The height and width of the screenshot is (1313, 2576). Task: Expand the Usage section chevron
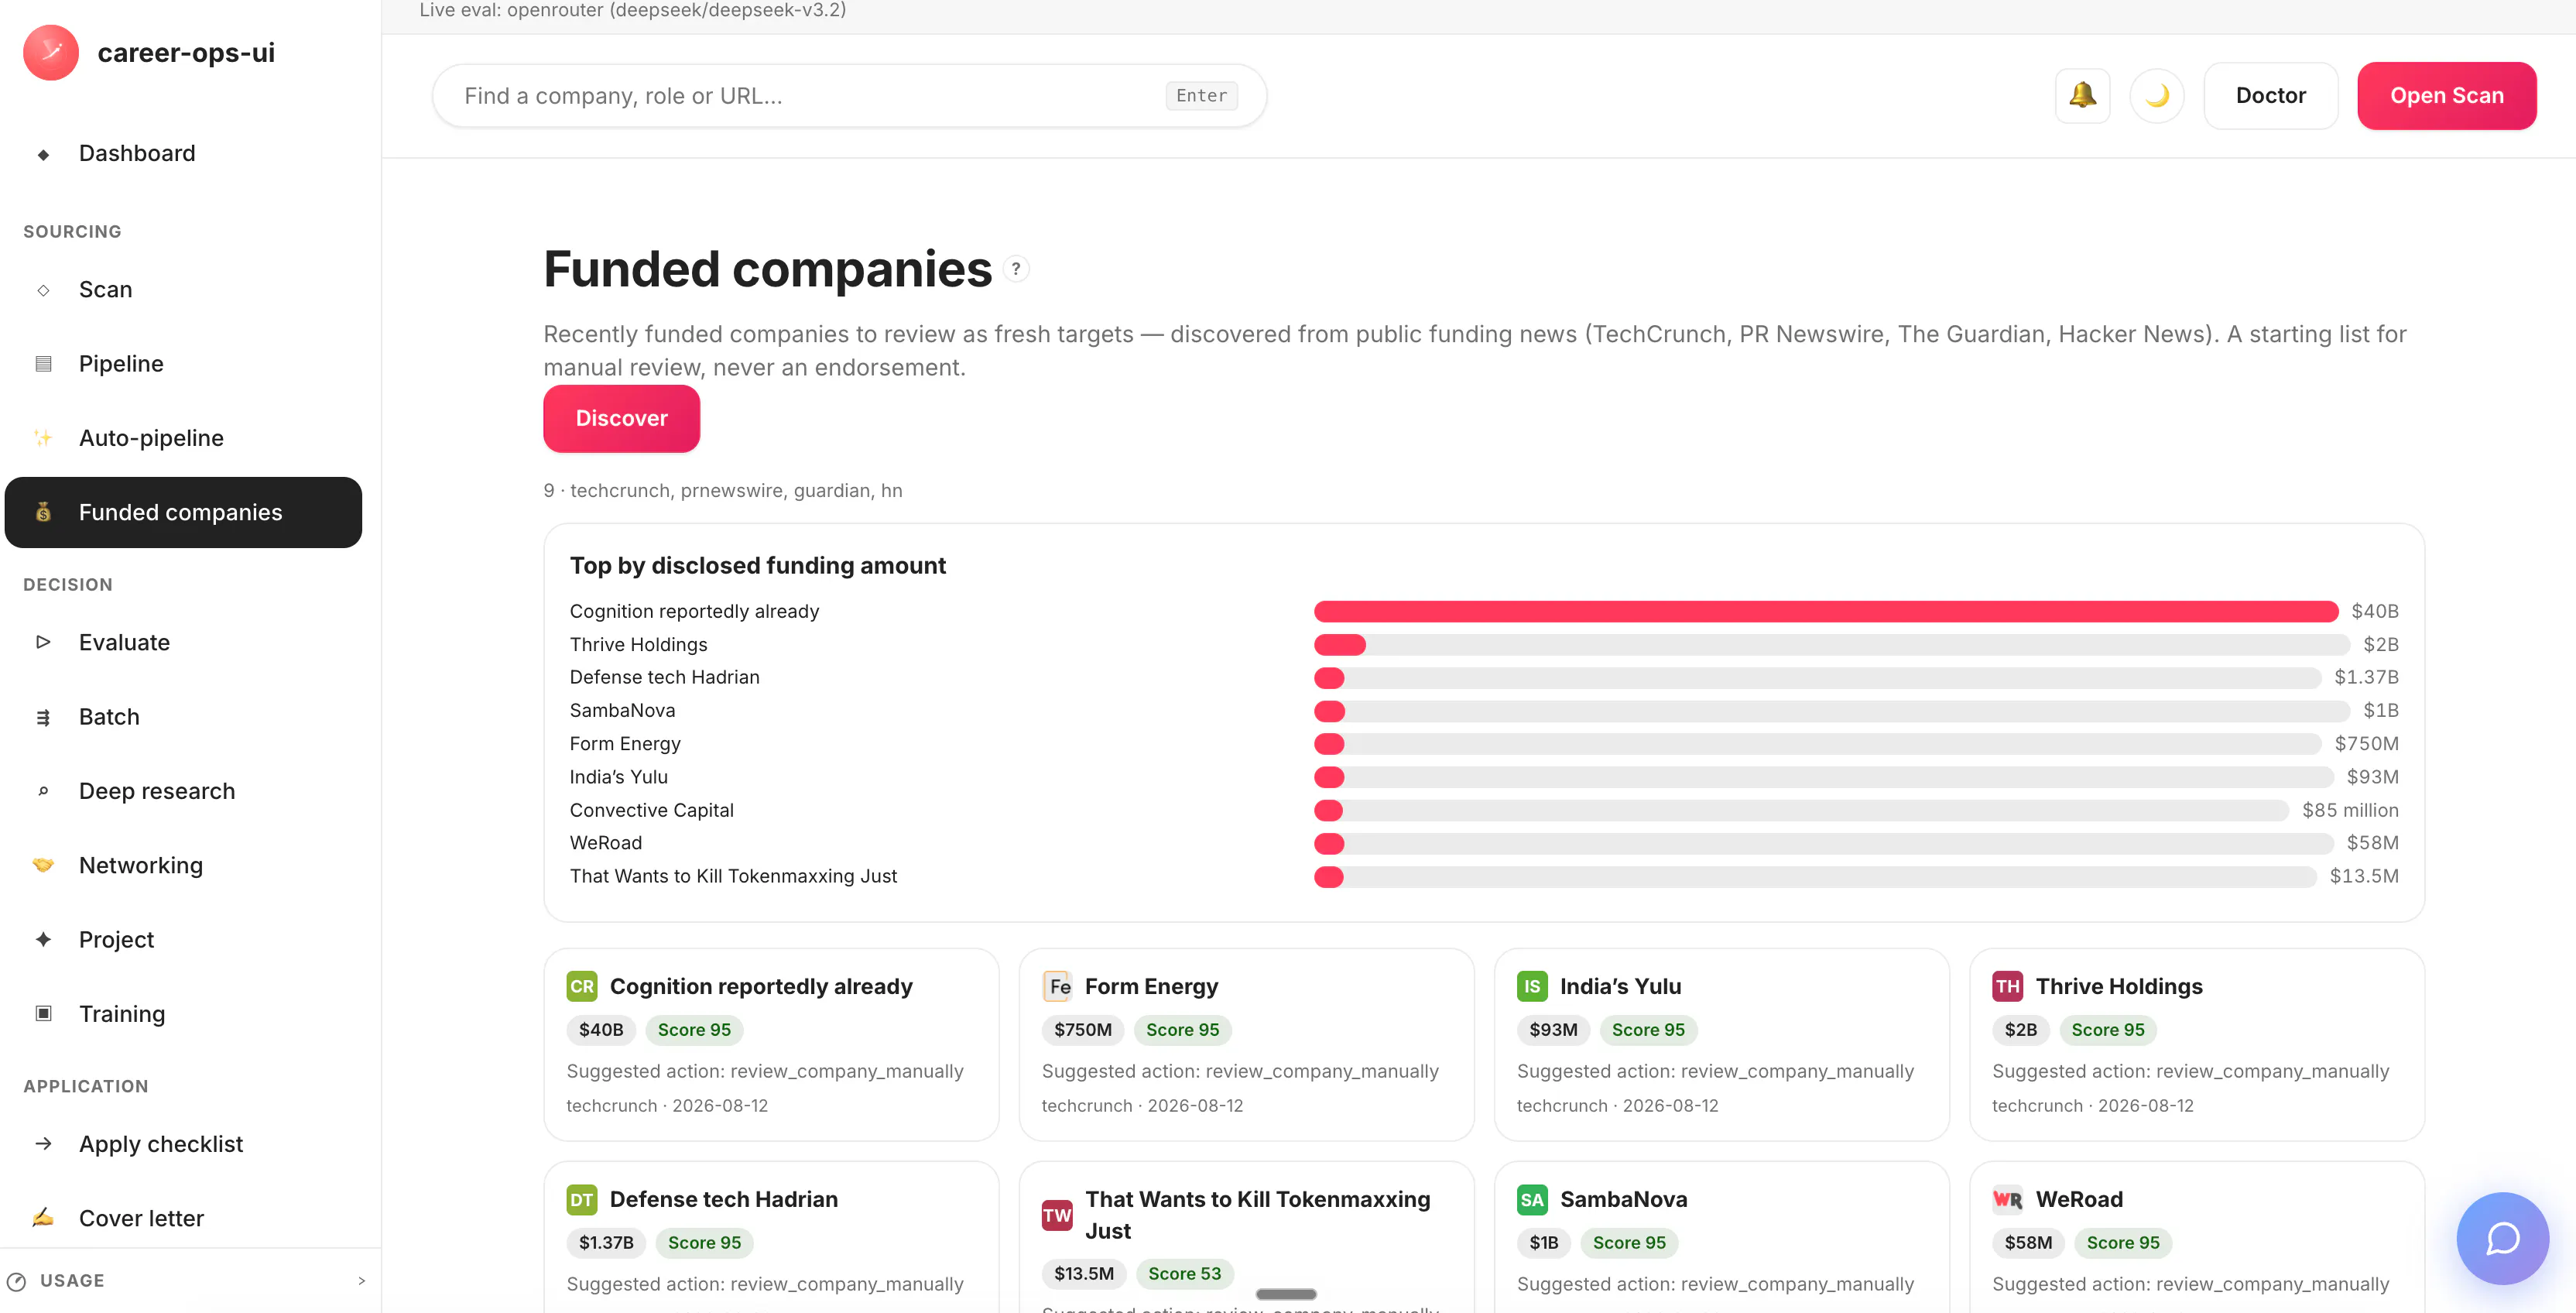[x=361, y=1281]
